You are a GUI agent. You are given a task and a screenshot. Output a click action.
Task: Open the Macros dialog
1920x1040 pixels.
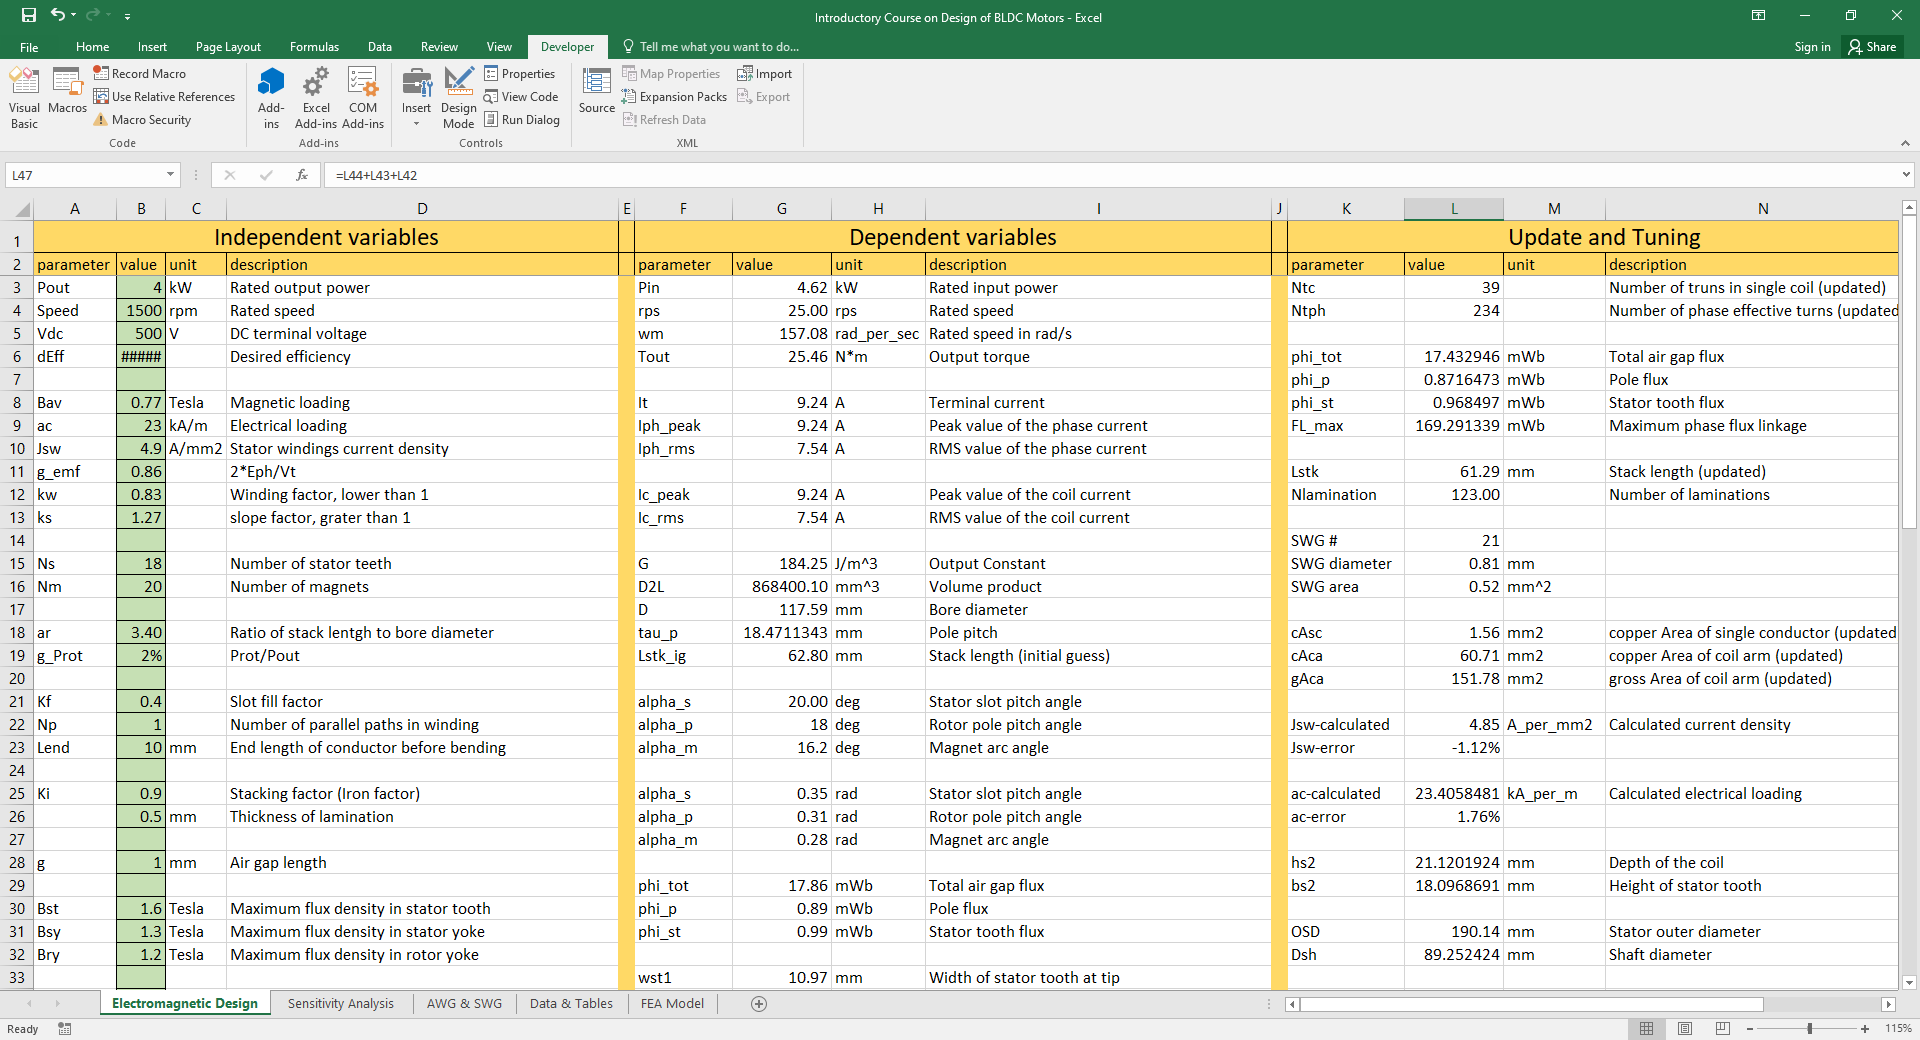click(x=67, y=90)
